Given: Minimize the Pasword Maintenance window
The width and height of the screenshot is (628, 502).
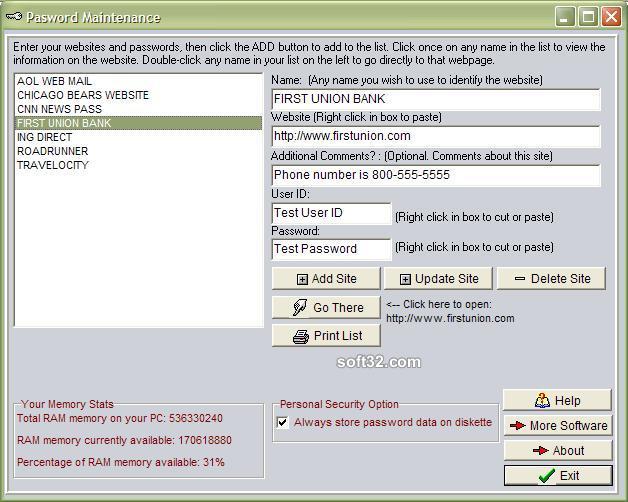Looking at the screenshot, I should 565,17.
